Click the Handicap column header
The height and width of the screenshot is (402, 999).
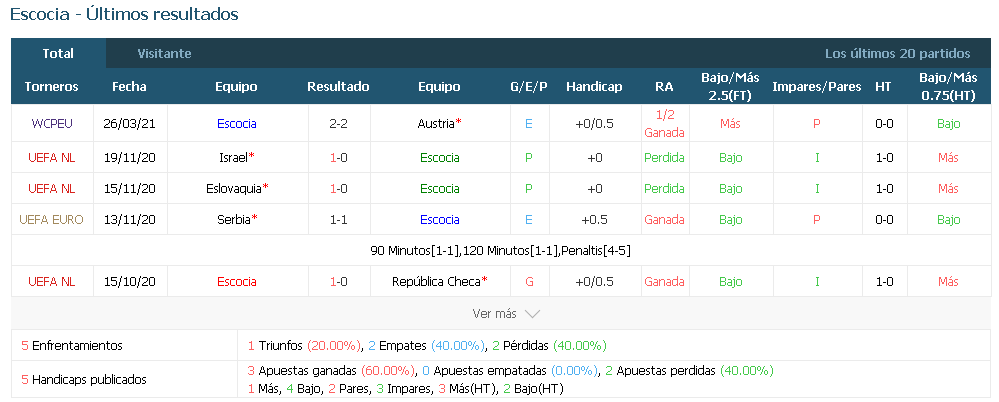(x=594, y=87)
